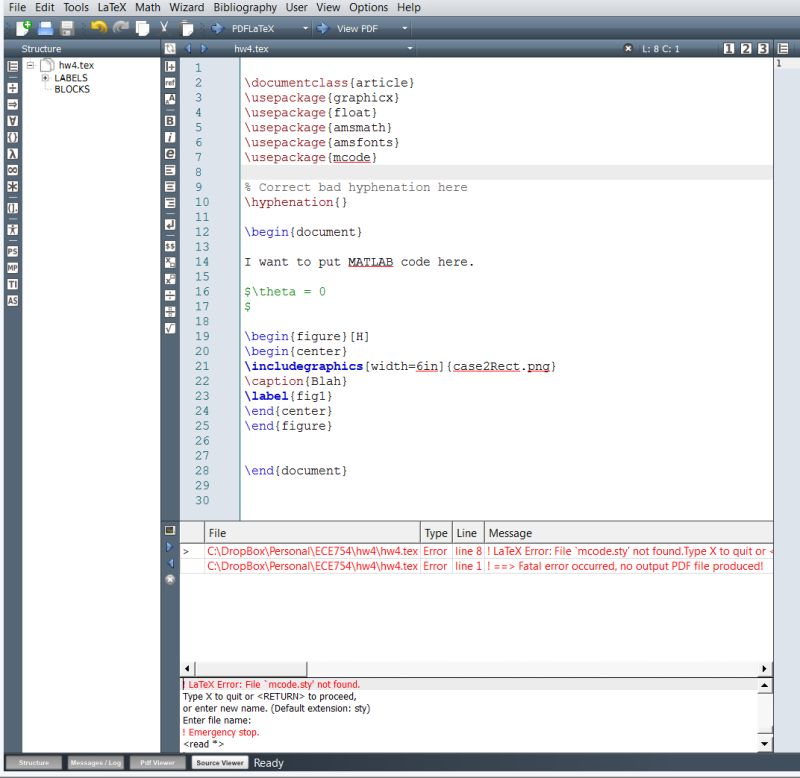
Task: Run PDFLaTeX with the blue arrow button
Action: (217, 28)
